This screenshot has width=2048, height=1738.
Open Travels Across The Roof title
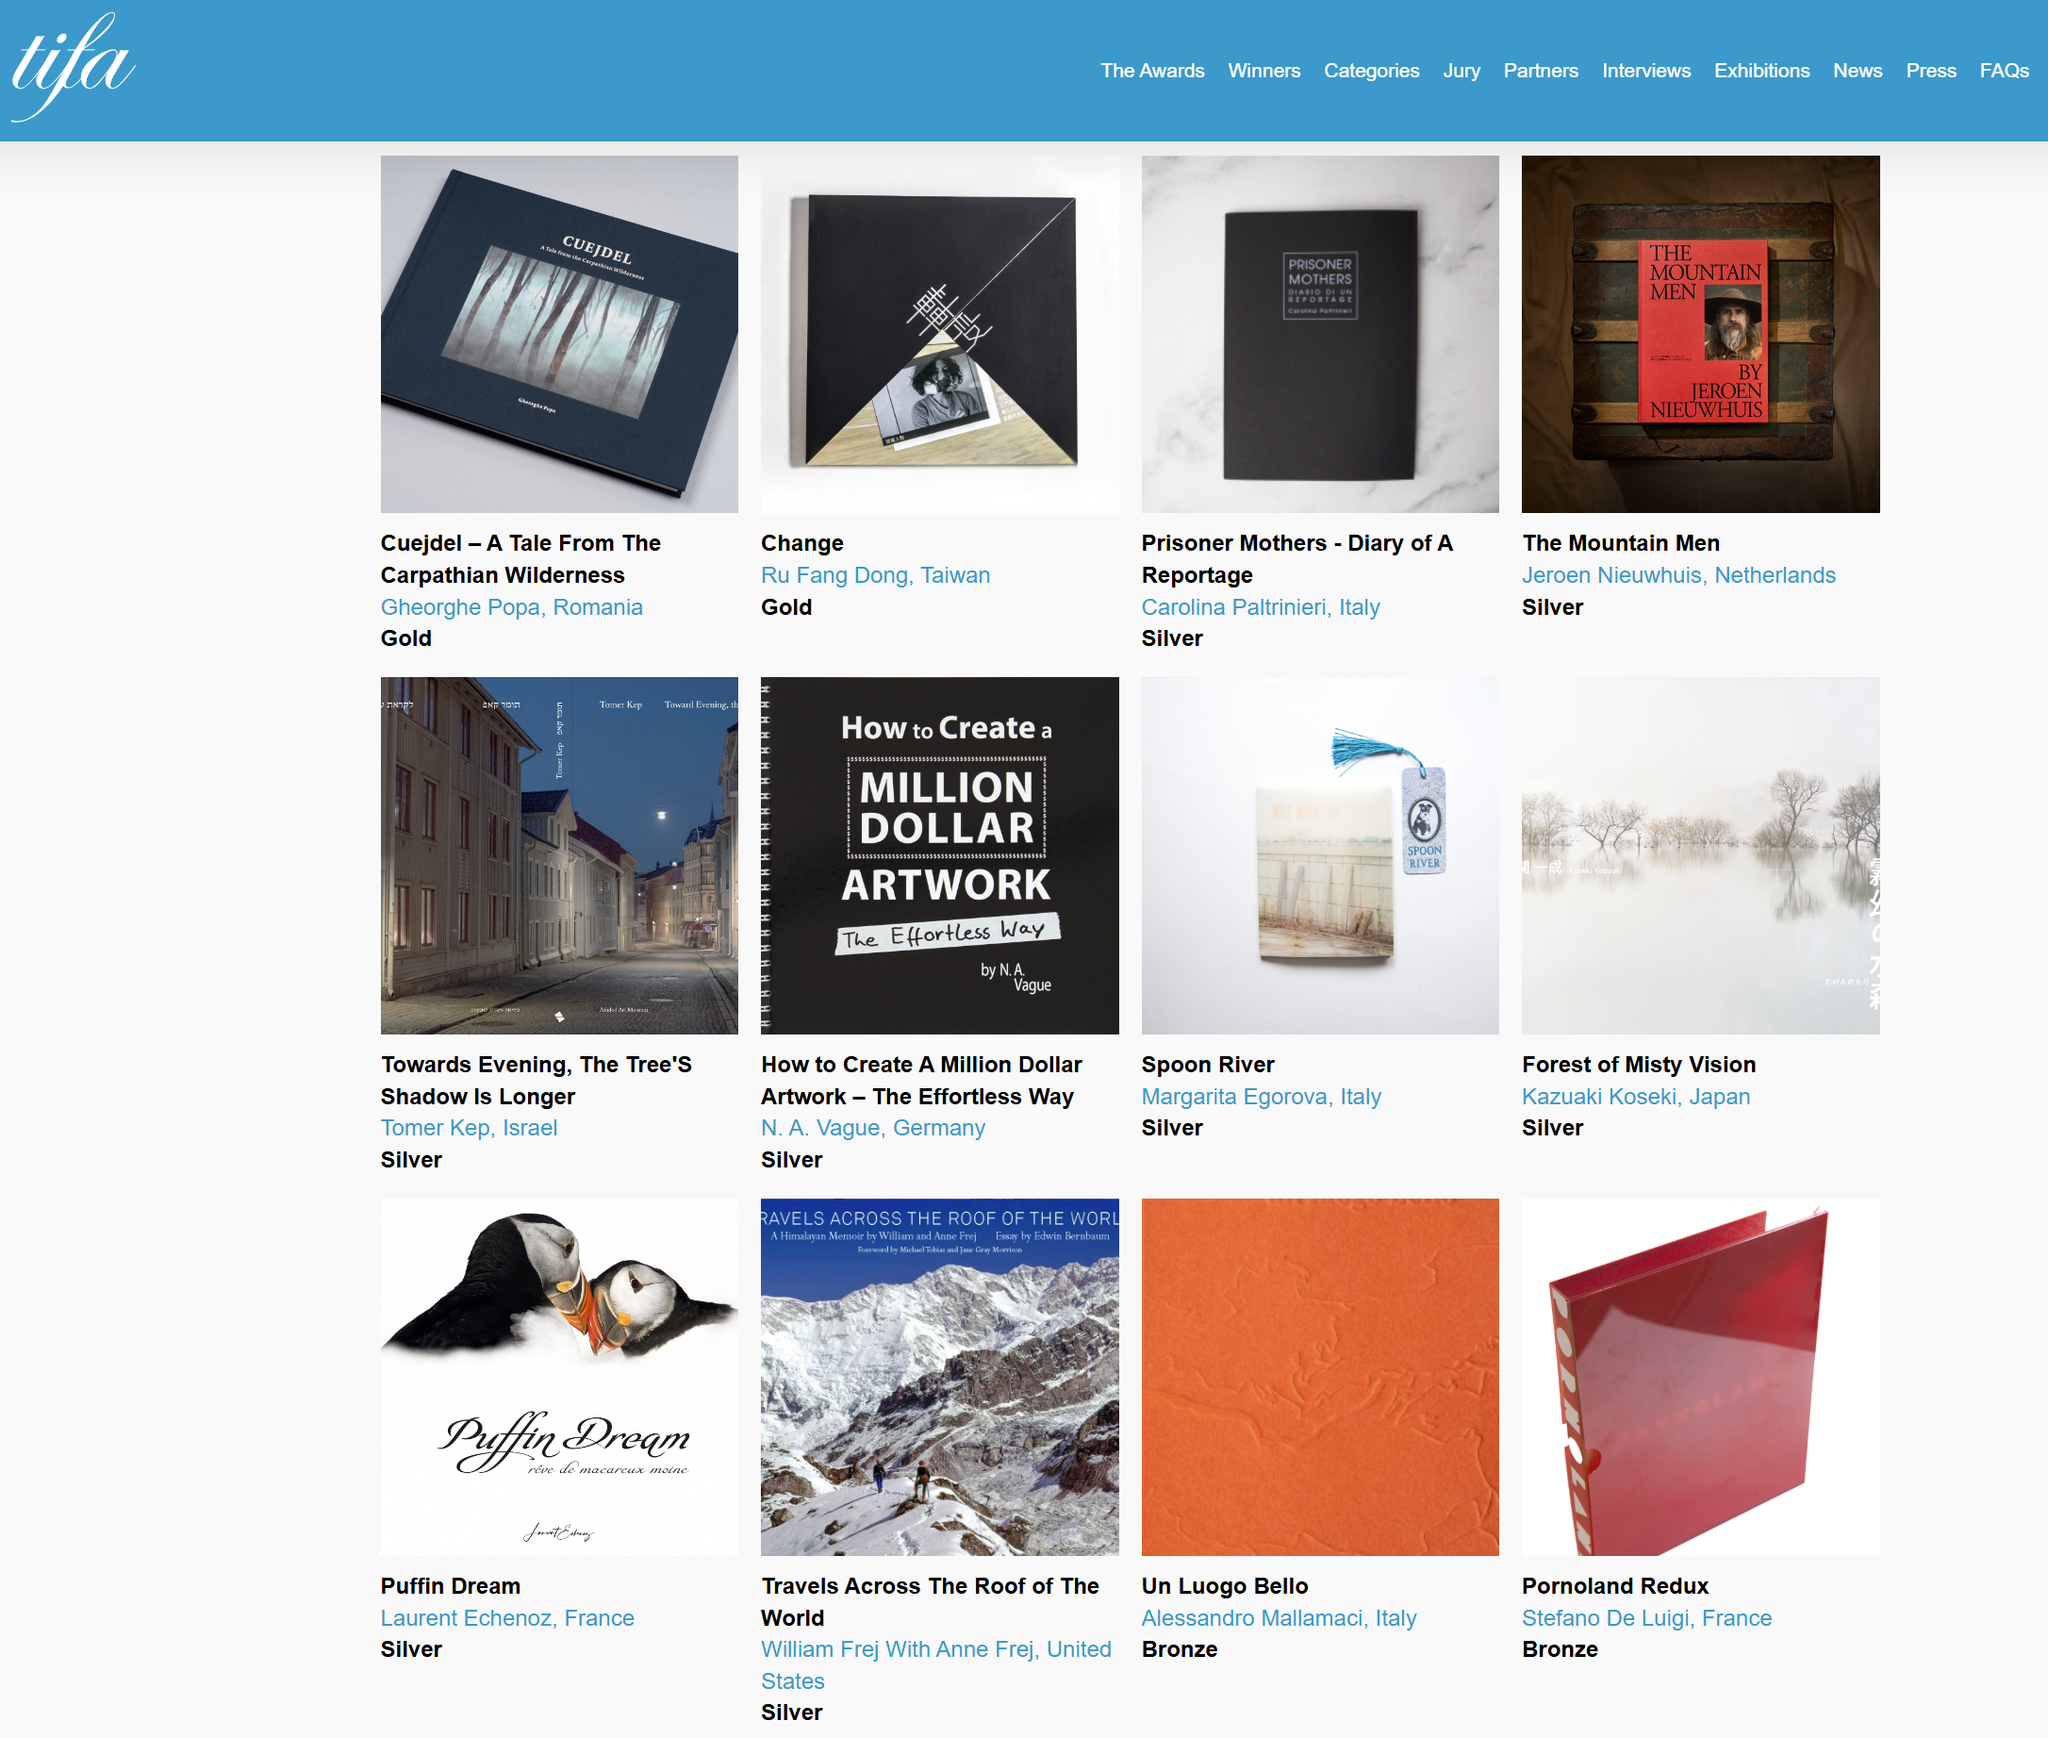pos(930,1602)
